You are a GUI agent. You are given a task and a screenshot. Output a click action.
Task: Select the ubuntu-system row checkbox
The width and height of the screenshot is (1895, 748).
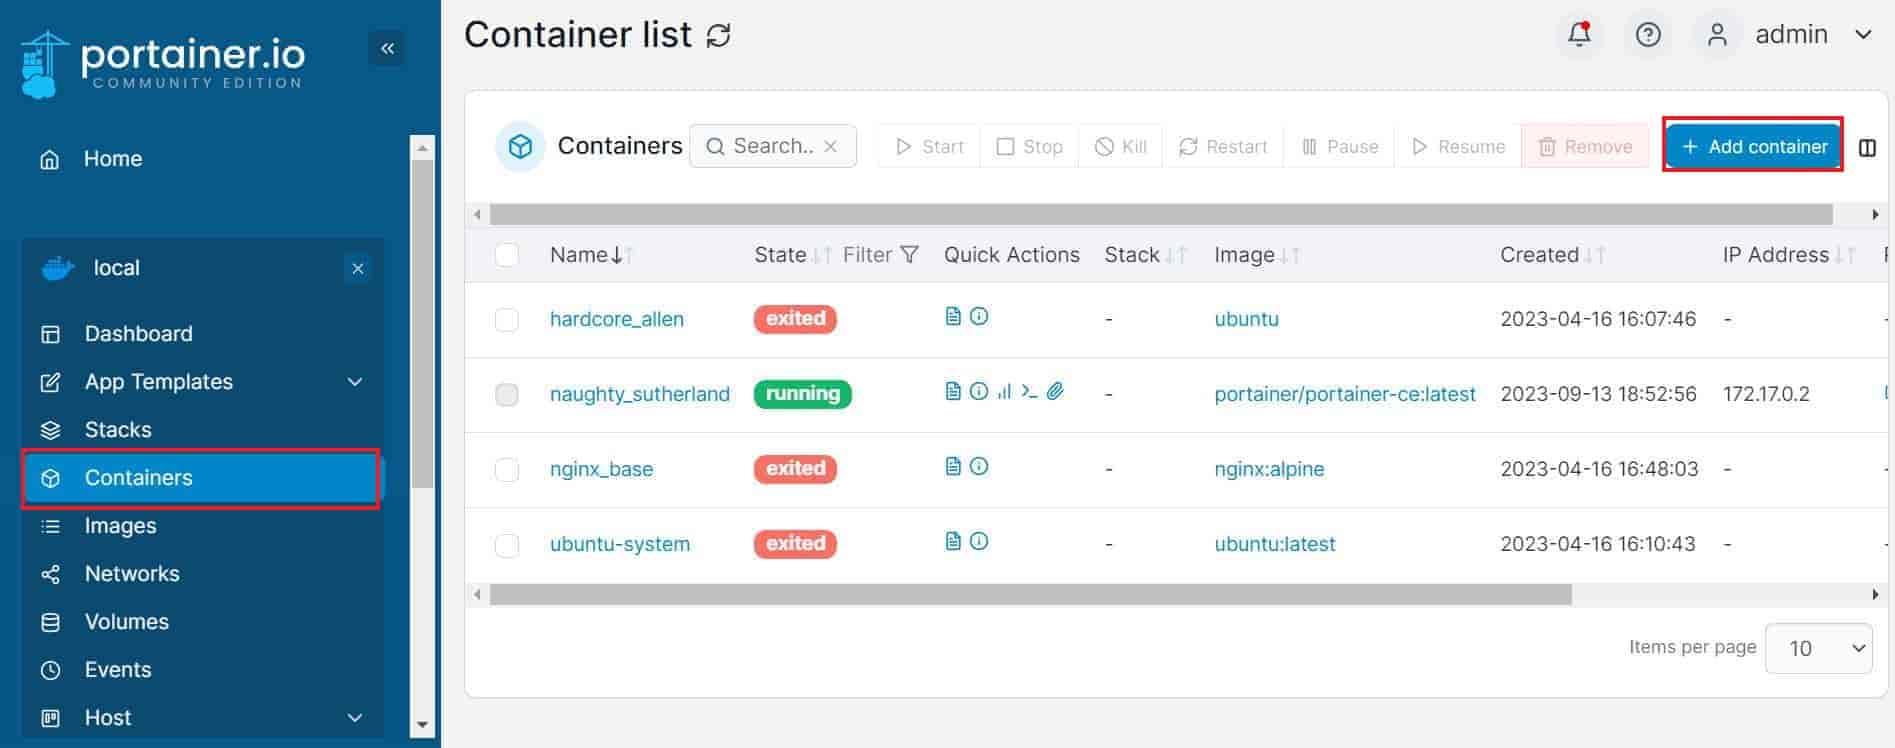click(507, 544)
